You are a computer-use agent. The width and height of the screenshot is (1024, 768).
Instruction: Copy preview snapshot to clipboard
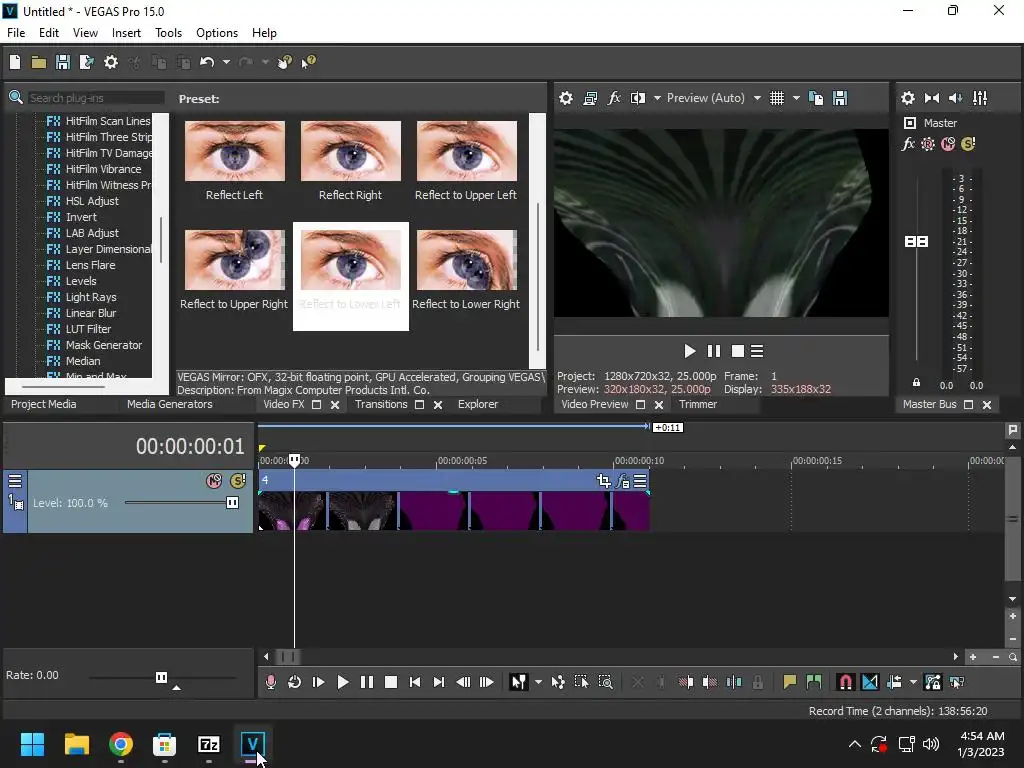(x=816, y=98)
